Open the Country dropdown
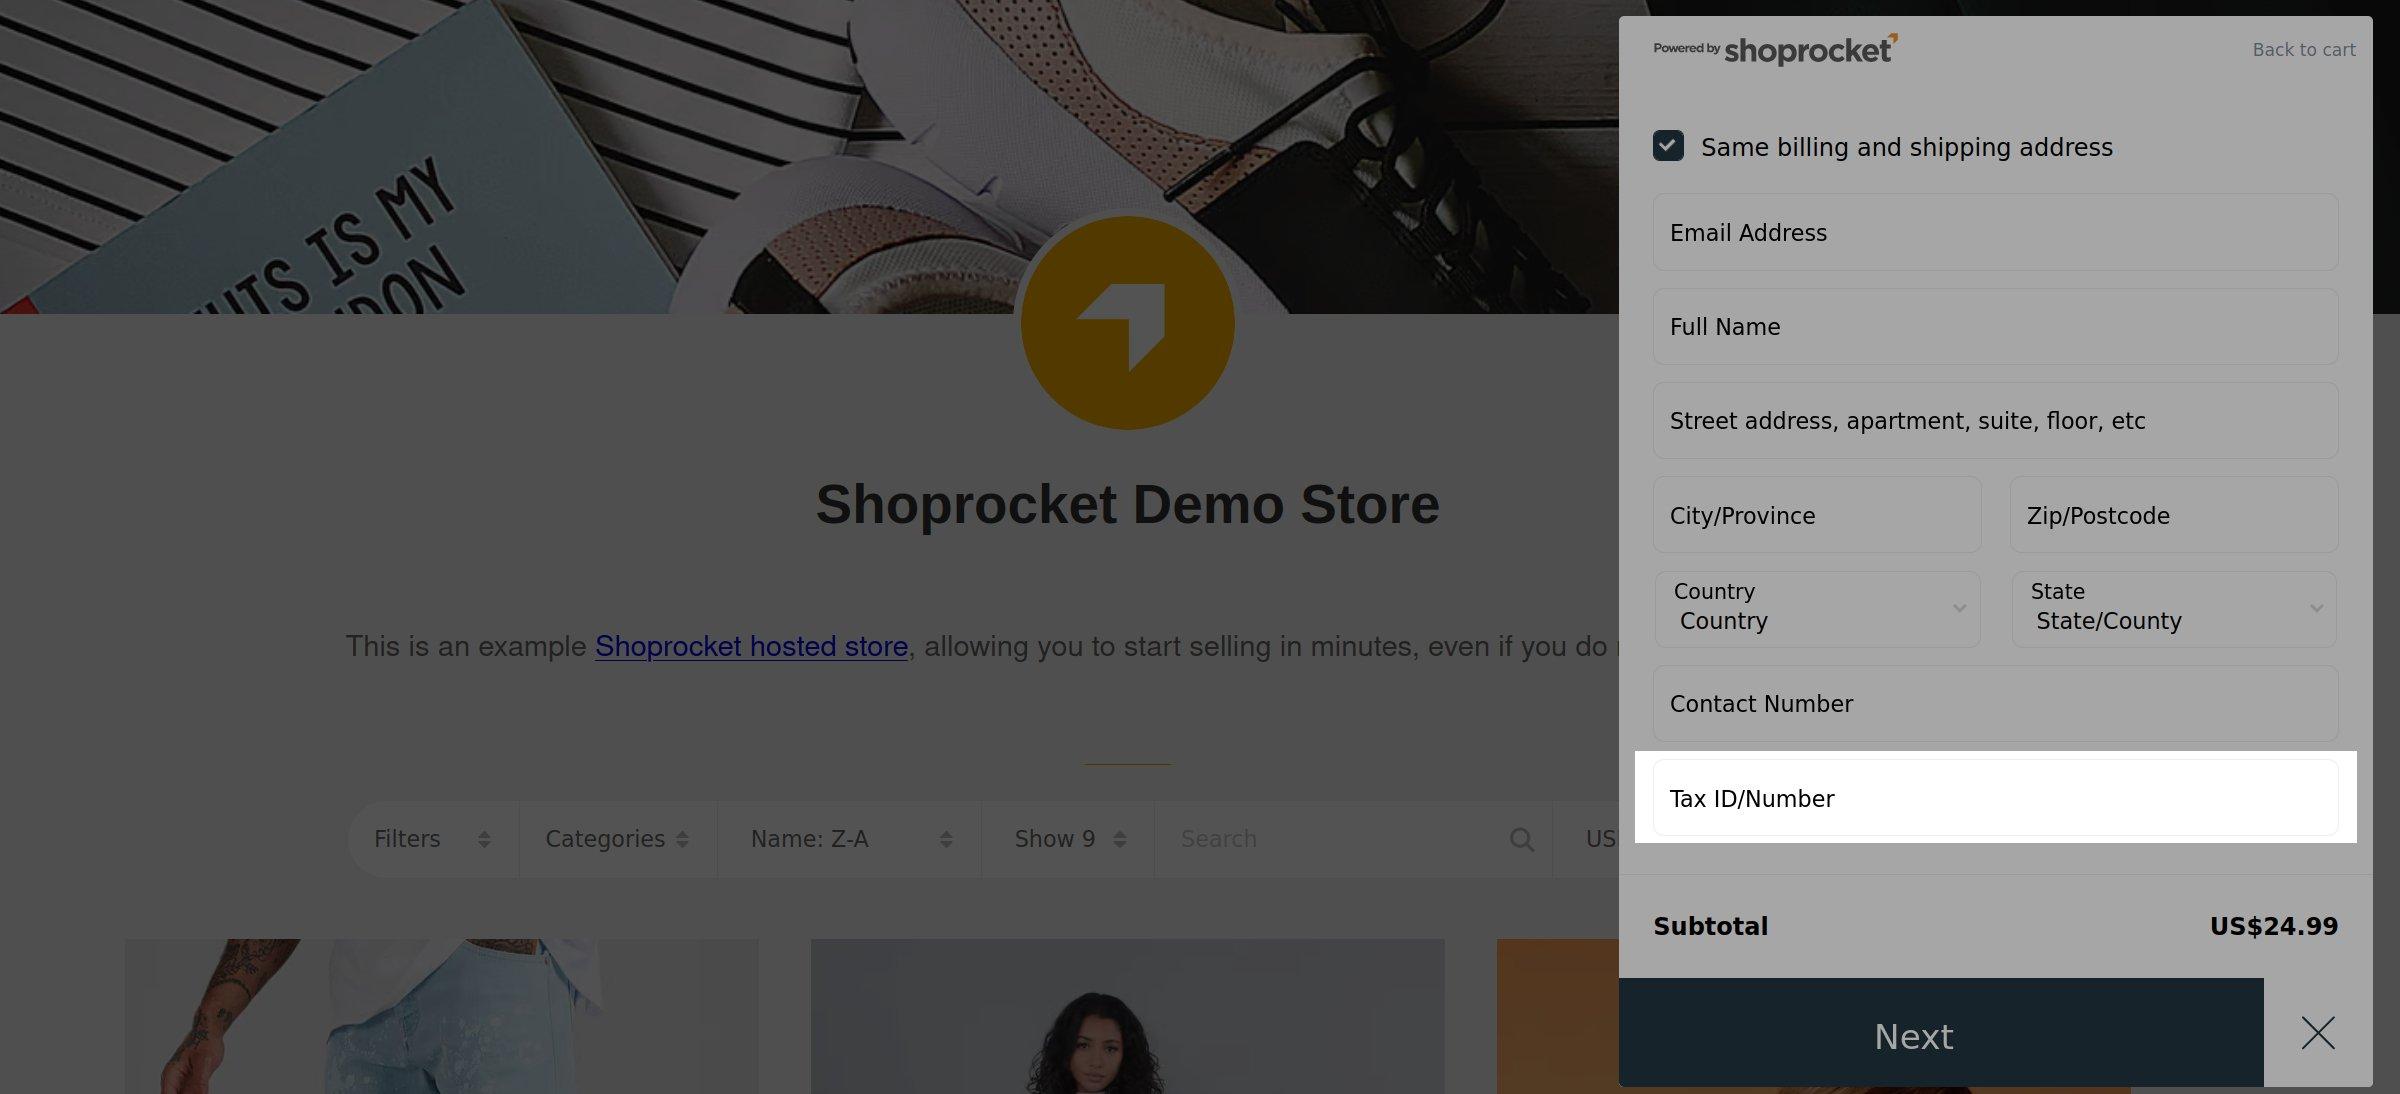 pyautogui.click(x=1816, y=608)
